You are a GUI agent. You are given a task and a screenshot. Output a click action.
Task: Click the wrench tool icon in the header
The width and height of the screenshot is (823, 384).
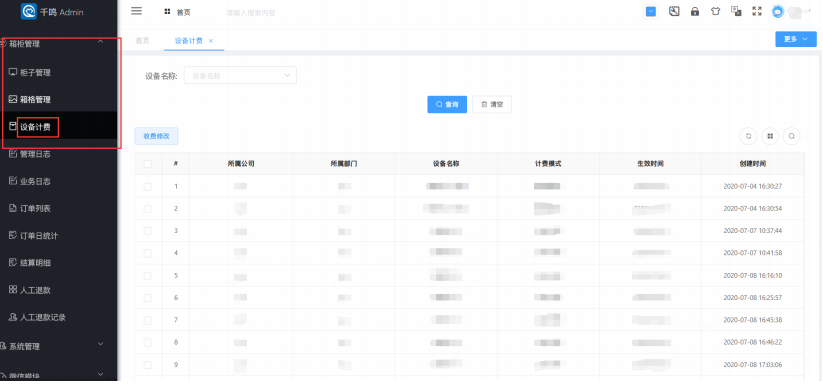point(674,11)
